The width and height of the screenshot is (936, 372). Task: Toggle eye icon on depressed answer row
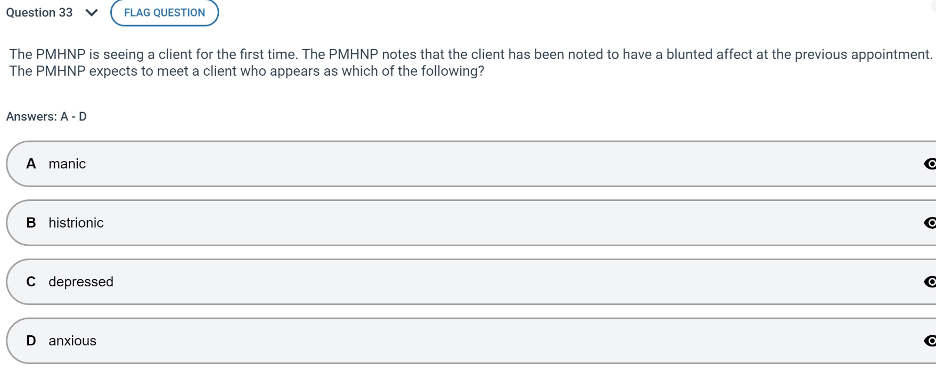[x=929, y=281]
